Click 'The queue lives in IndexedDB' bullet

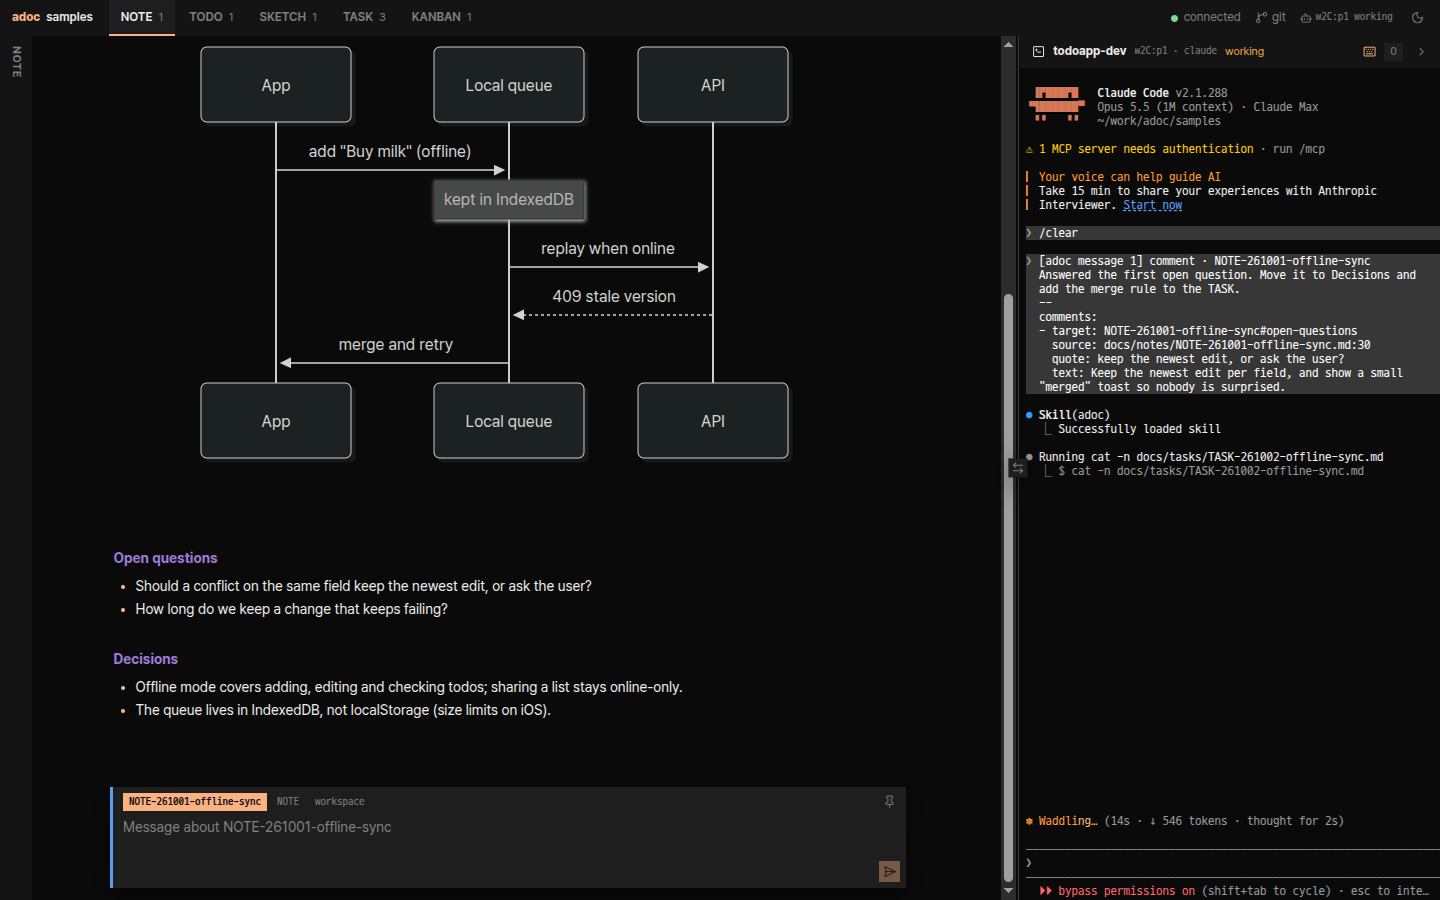click(x=343, y=710)
